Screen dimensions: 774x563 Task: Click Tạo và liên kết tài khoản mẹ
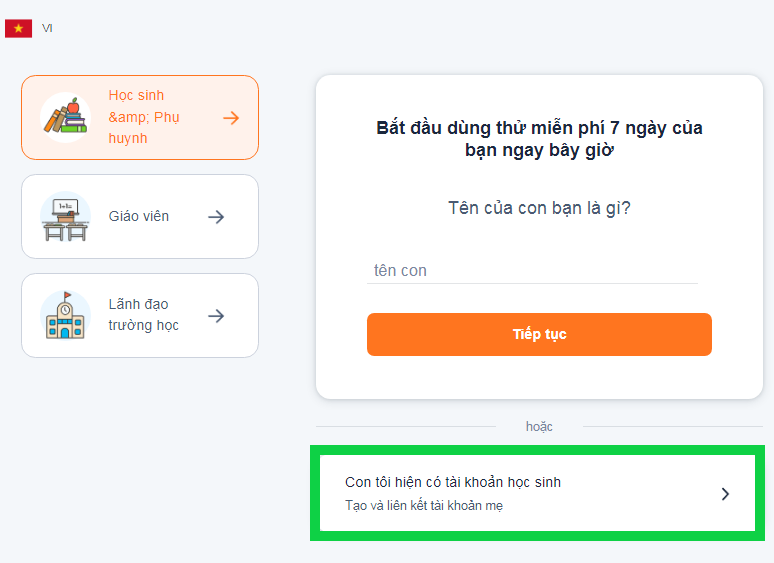424,506
